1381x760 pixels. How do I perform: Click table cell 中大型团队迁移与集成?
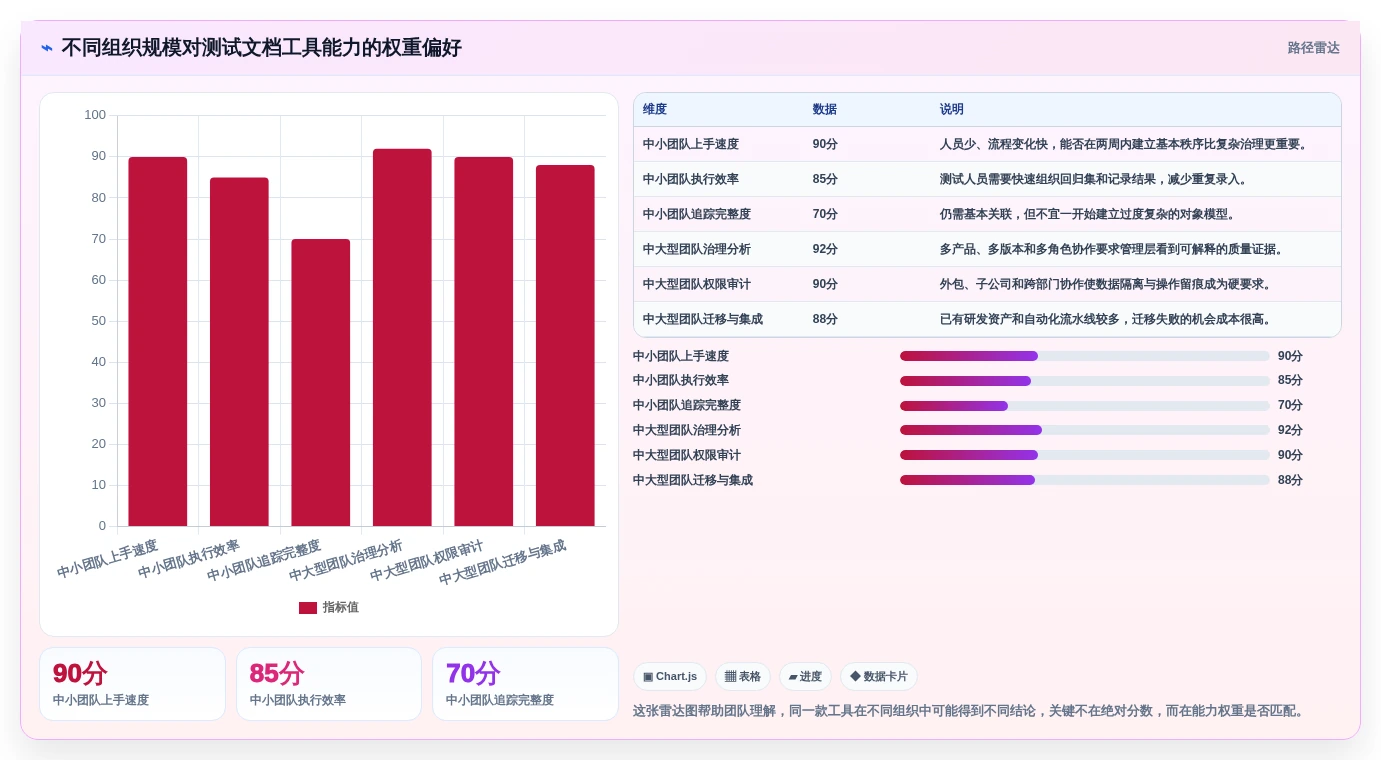click(x=703, y=319)
